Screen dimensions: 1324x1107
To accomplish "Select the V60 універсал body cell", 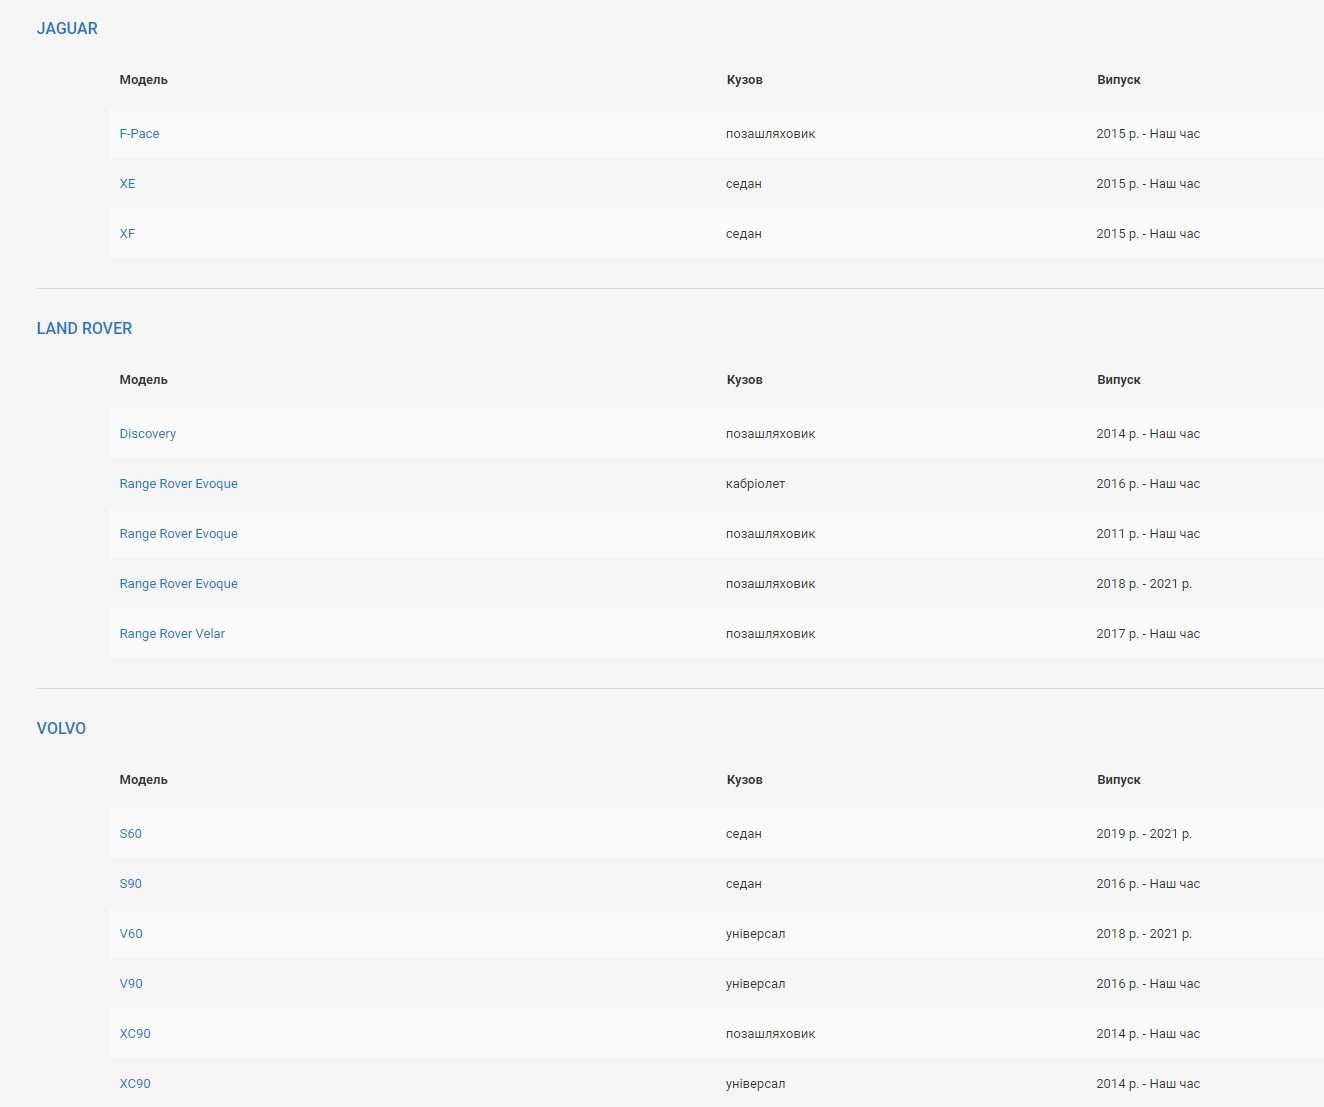I will (755, 933).
